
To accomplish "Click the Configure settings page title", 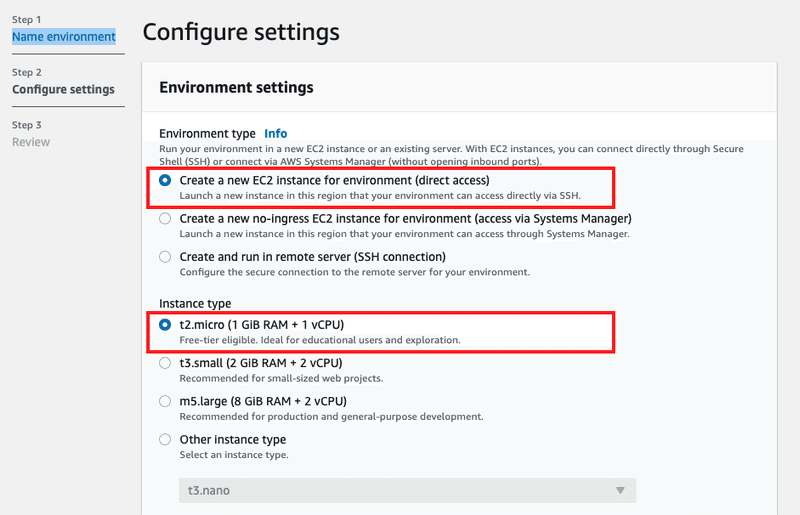I will [241, 32].
